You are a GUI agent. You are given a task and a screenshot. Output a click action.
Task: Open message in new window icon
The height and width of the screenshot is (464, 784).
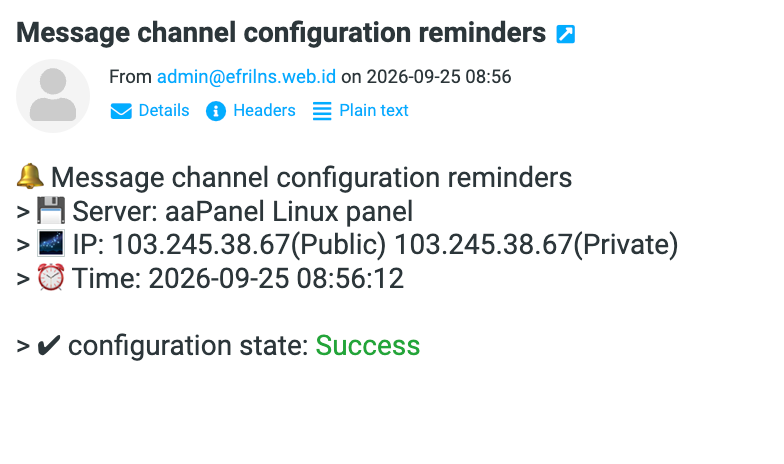[566, 34]
